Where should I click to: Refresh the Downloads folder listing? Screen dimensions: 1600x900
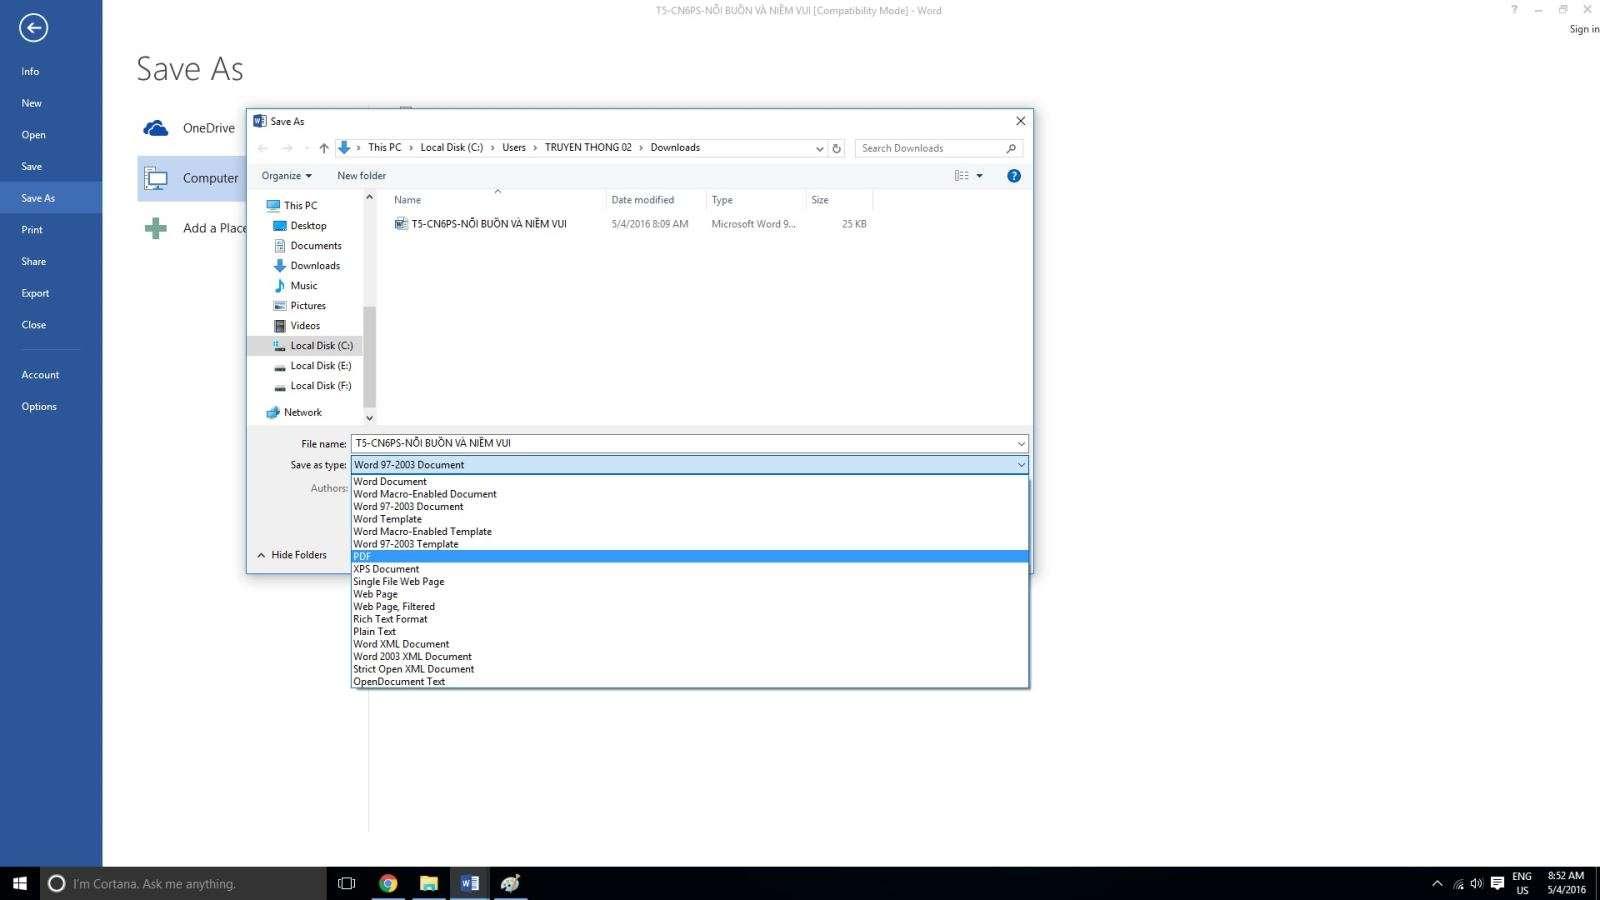point(837,148)
